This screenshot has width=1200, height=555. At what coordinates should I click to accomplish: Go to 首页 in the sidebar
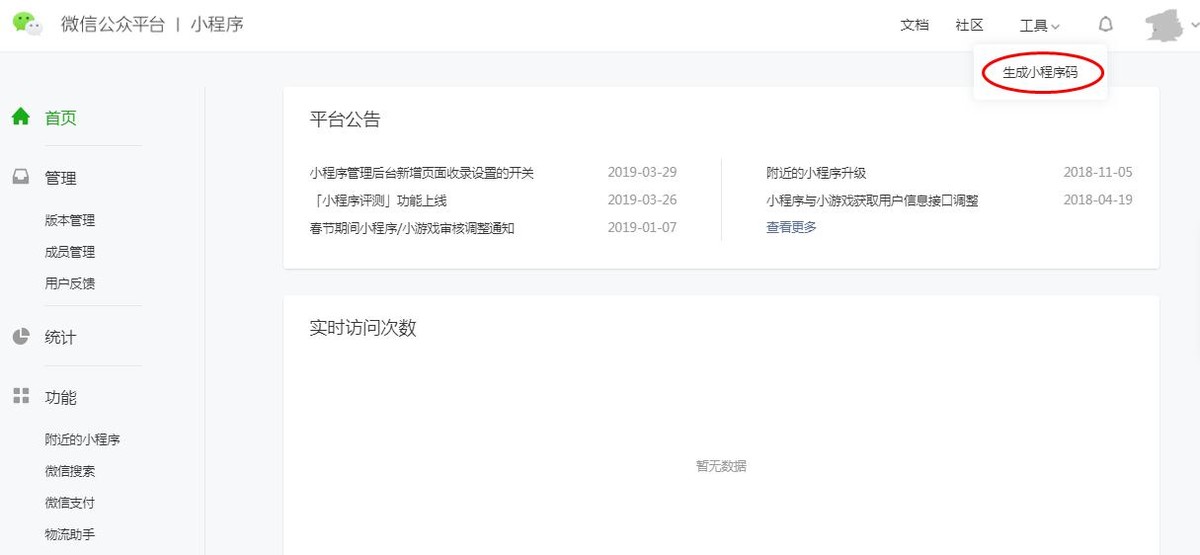pyautogui.click(x=61, y=118)
